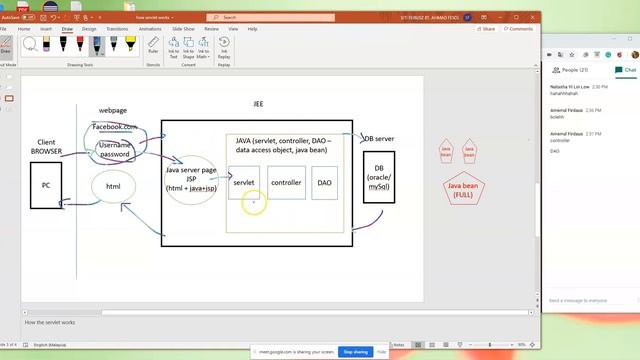This screenshot has height=360, width=640.
Task: Zoom in with the plus button
Action: 512,345
